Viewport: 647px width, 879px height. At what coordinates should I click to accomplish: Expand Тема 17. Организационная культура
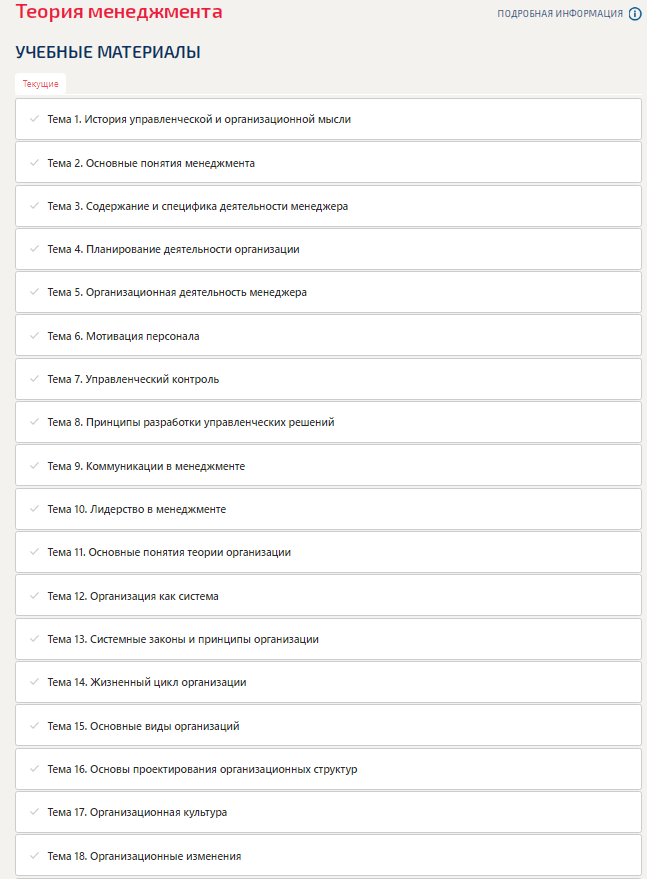coord(328,812)
